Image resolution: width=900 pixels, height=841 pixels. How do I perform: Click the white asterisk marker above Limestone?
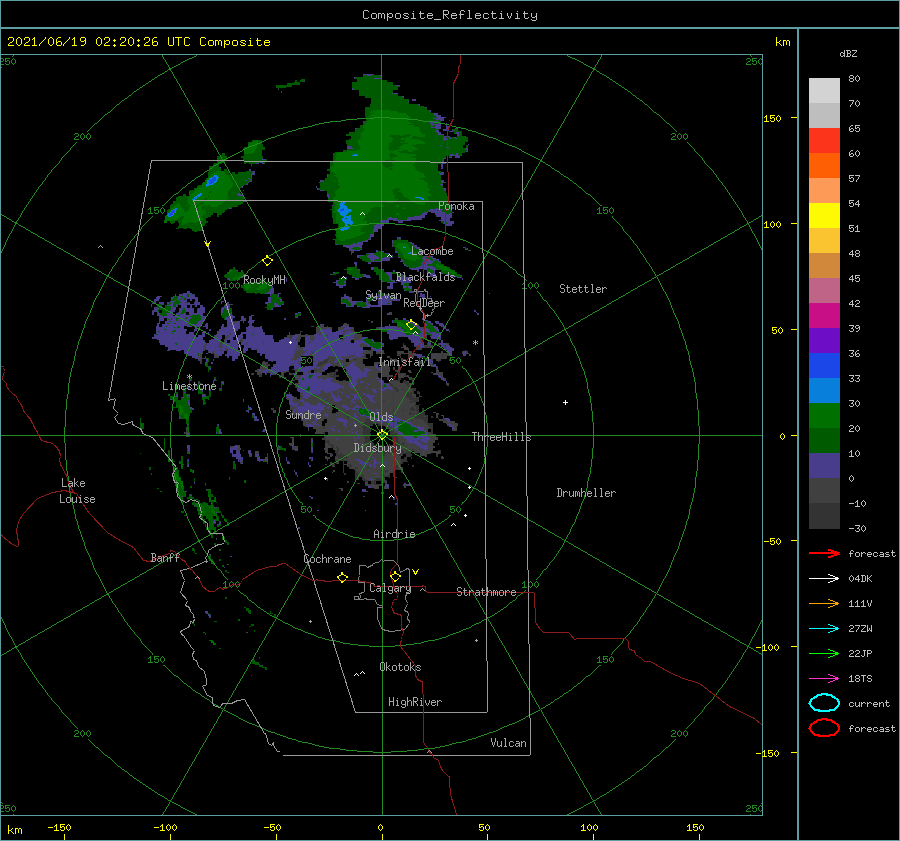tap(189, 377)
